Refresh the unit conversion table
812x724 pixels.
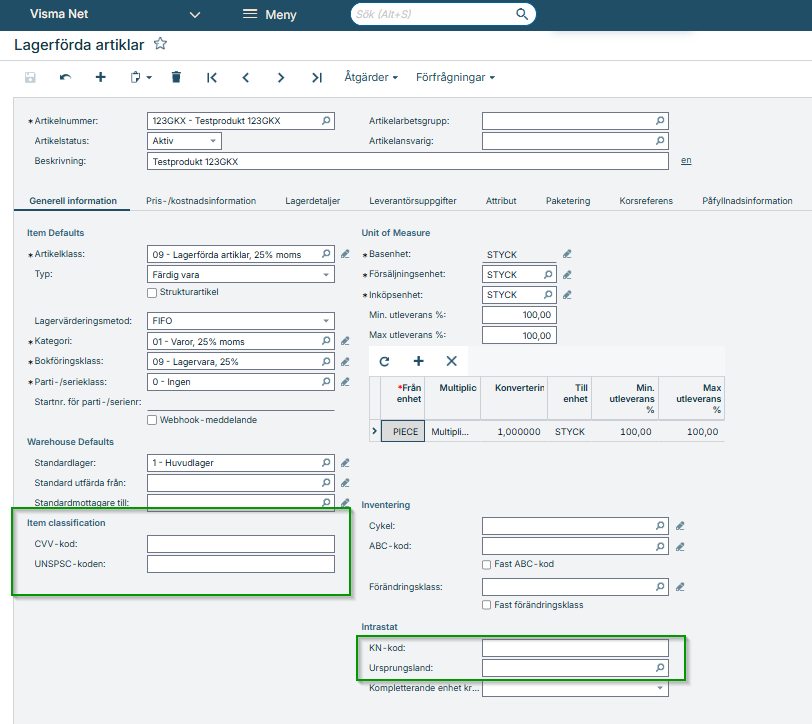(x=384, y=361)
